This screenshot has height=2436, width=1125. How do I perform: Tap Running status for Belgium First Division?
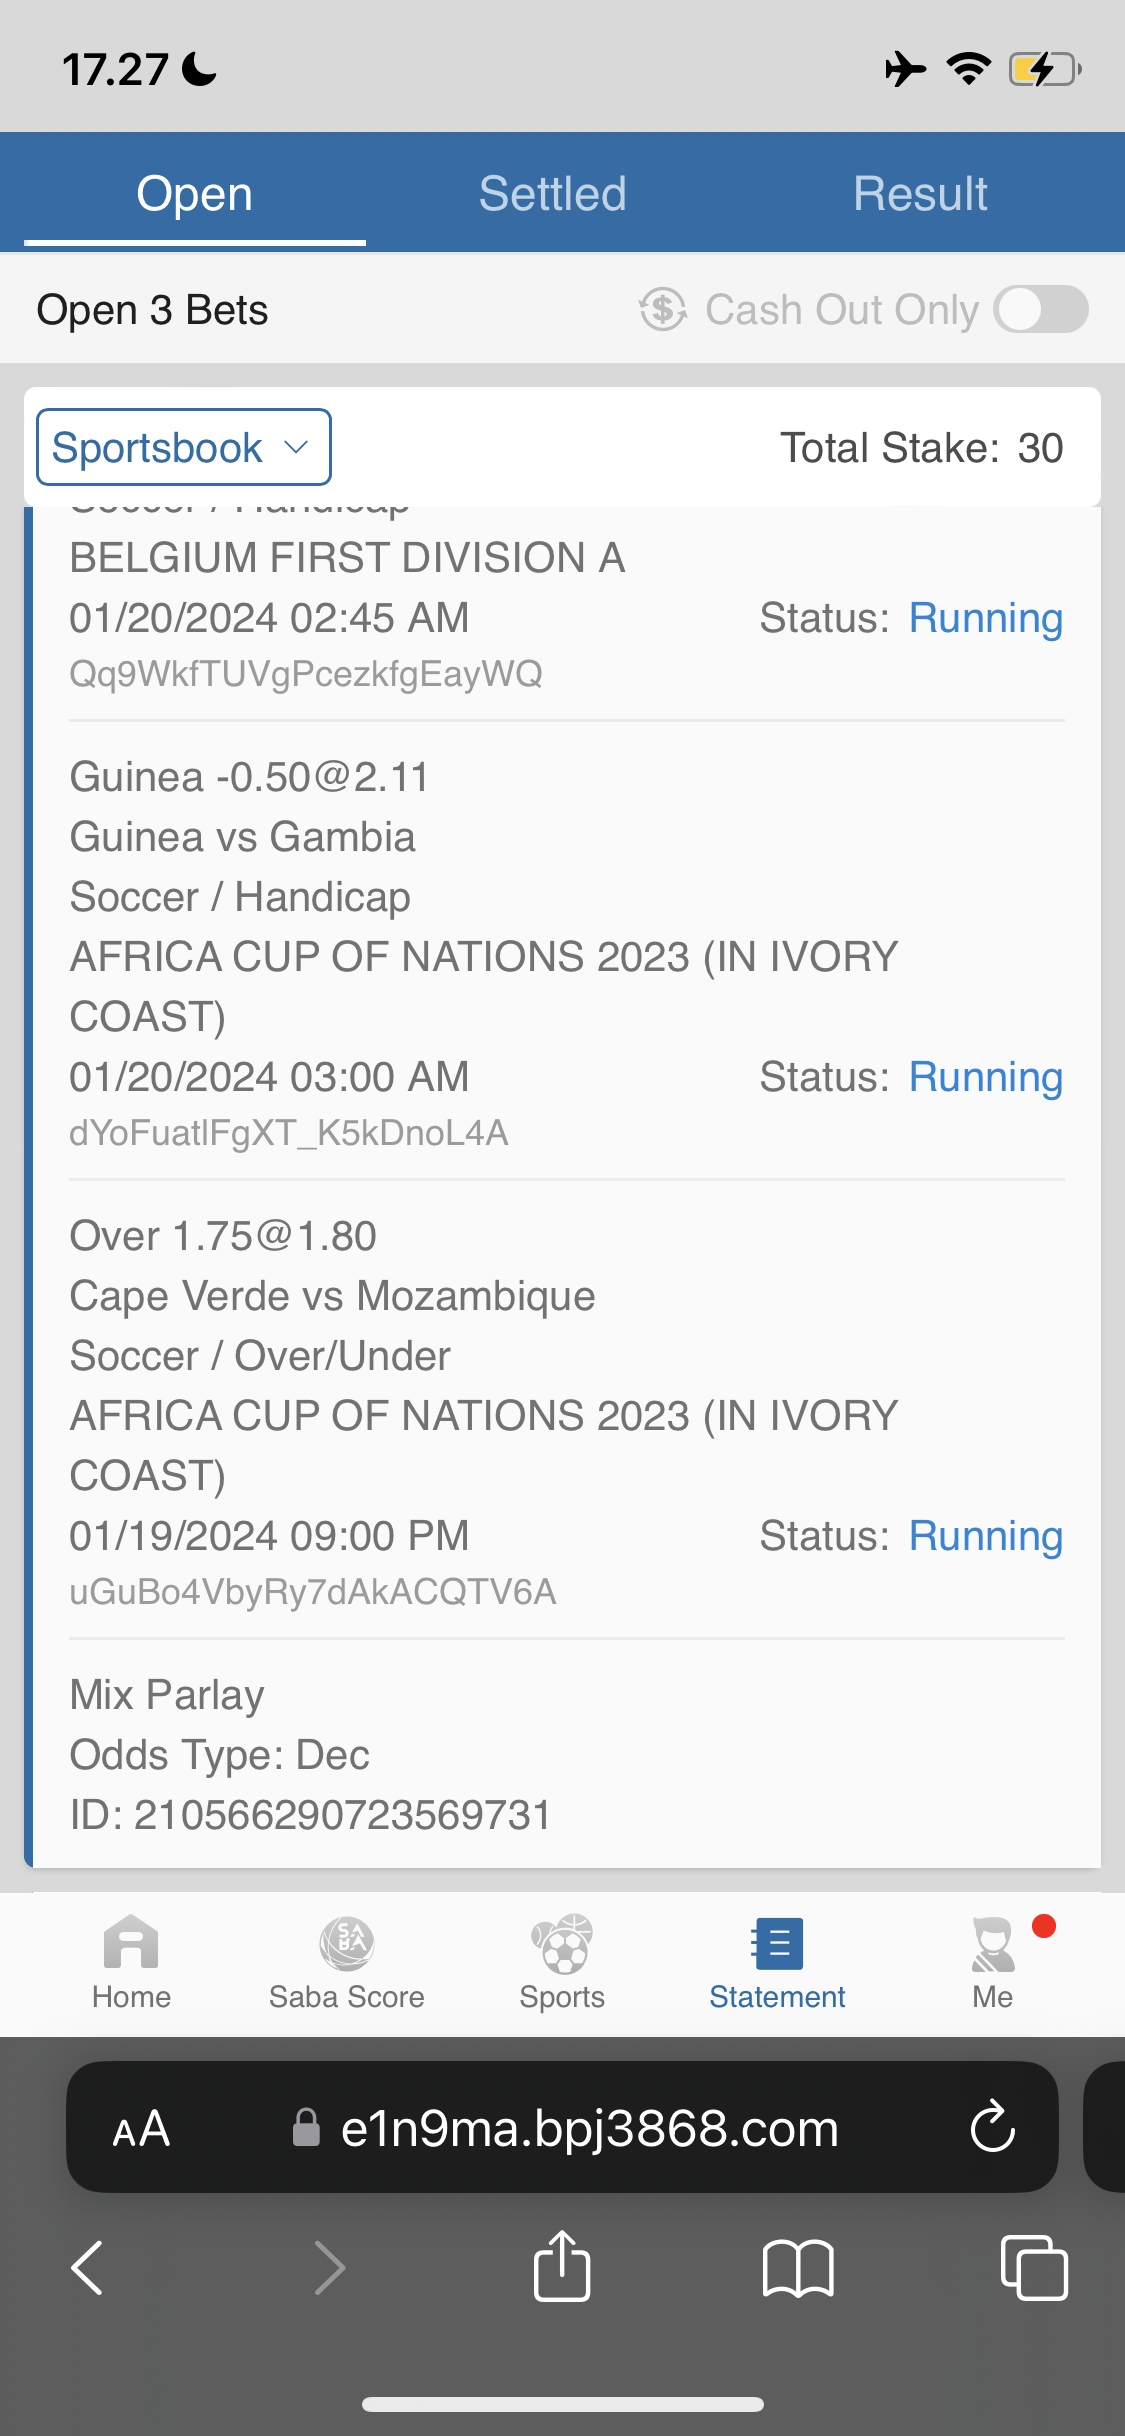(985, 618)
